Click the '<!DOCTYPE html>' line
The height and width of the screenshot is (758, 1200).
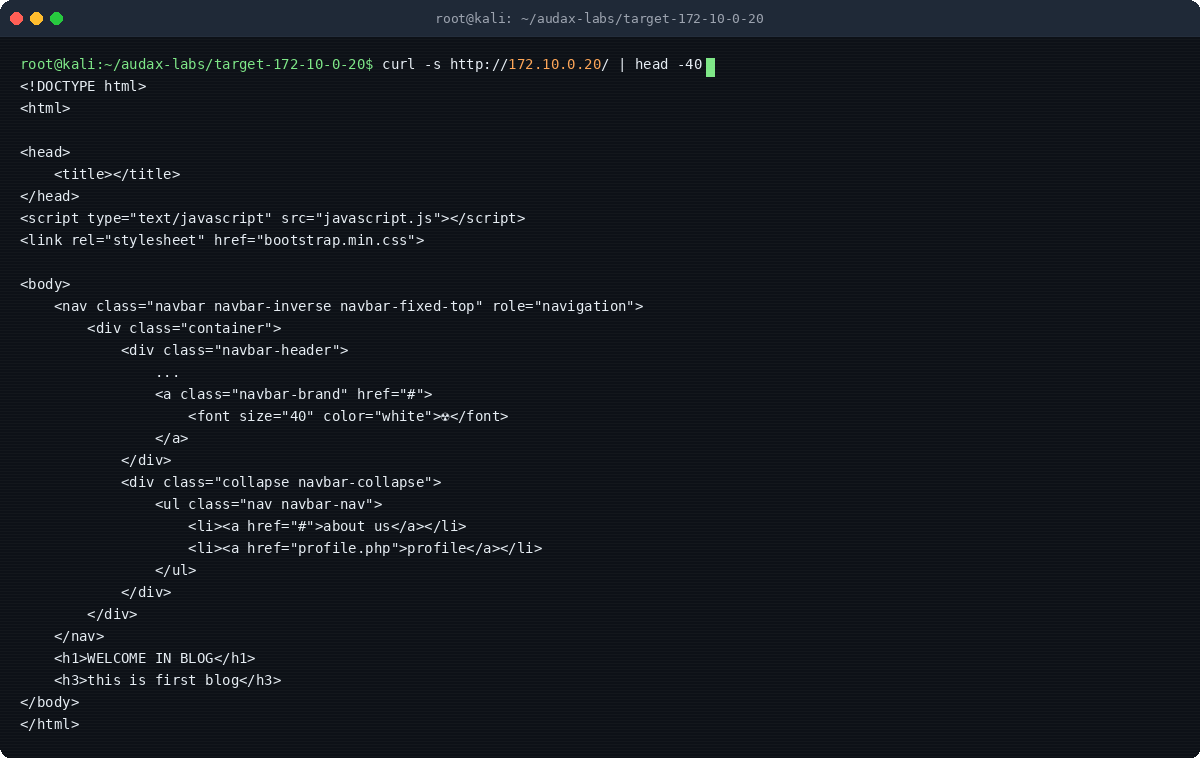(x=83, y=86)
